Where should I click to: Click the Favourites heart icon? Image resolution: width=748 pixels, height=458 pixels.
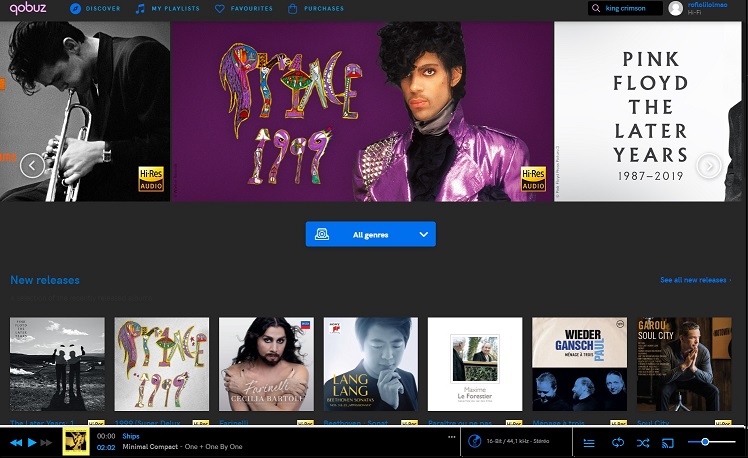point(219,9)
